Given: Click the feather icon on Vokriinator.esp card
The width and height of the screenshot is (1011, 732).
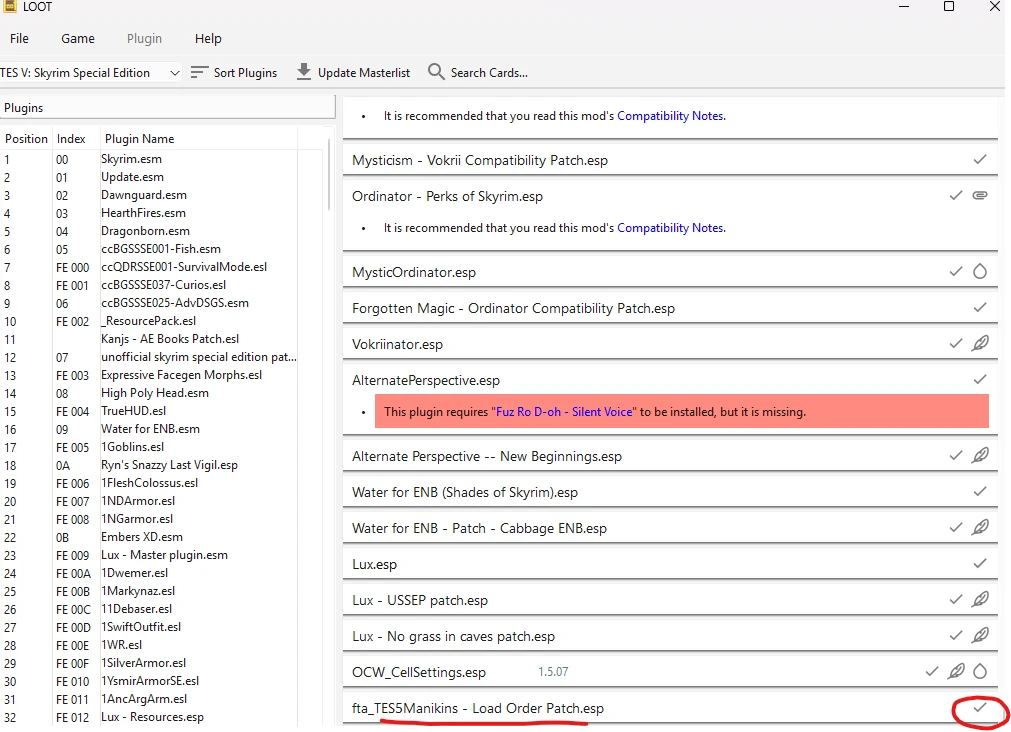Looking at the screenshot, I should pyautogui.click(x=980, y=343).
